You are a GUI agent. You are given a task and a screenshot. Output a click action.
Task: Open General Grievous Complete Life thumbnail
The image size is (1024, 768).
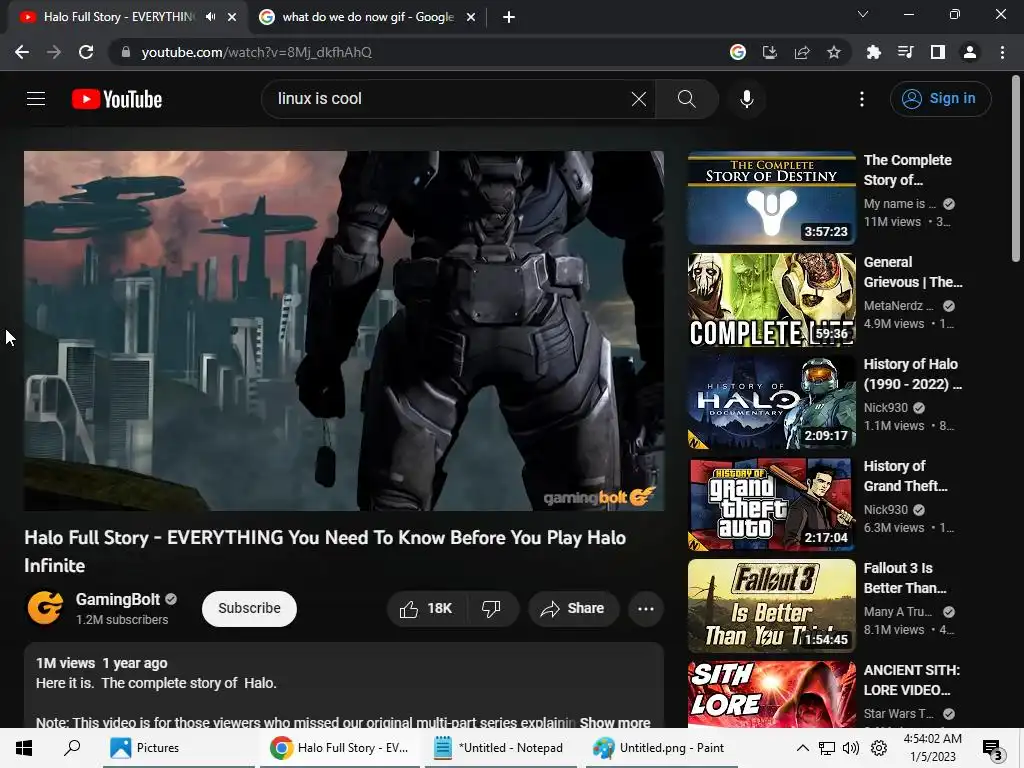pos(771,300)
